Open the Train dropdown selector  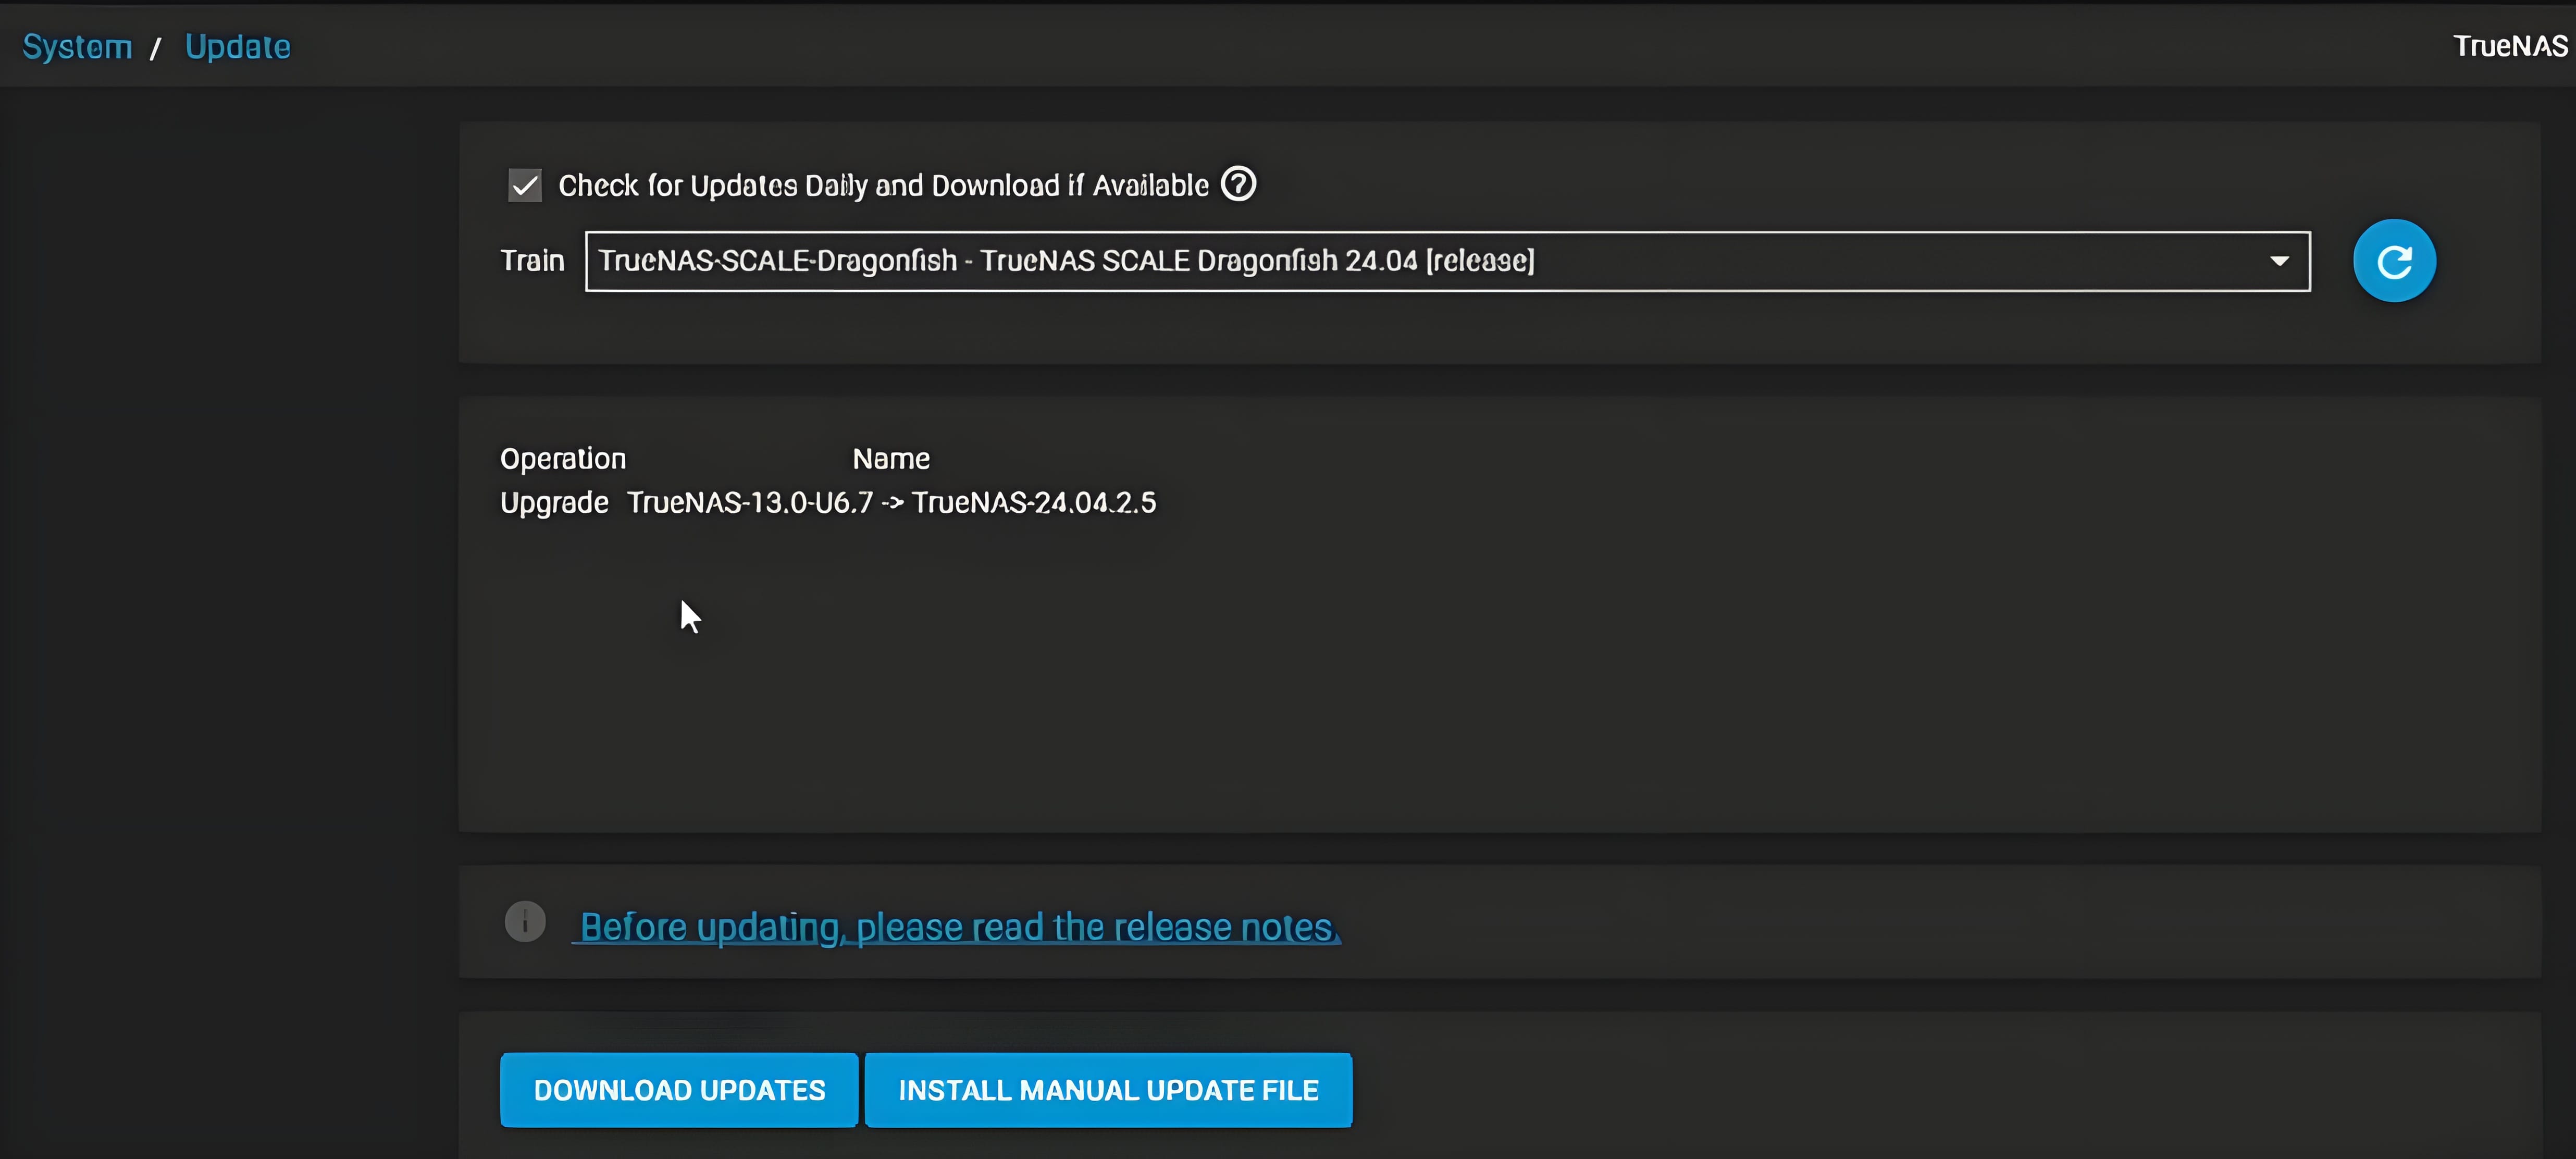1448,261
